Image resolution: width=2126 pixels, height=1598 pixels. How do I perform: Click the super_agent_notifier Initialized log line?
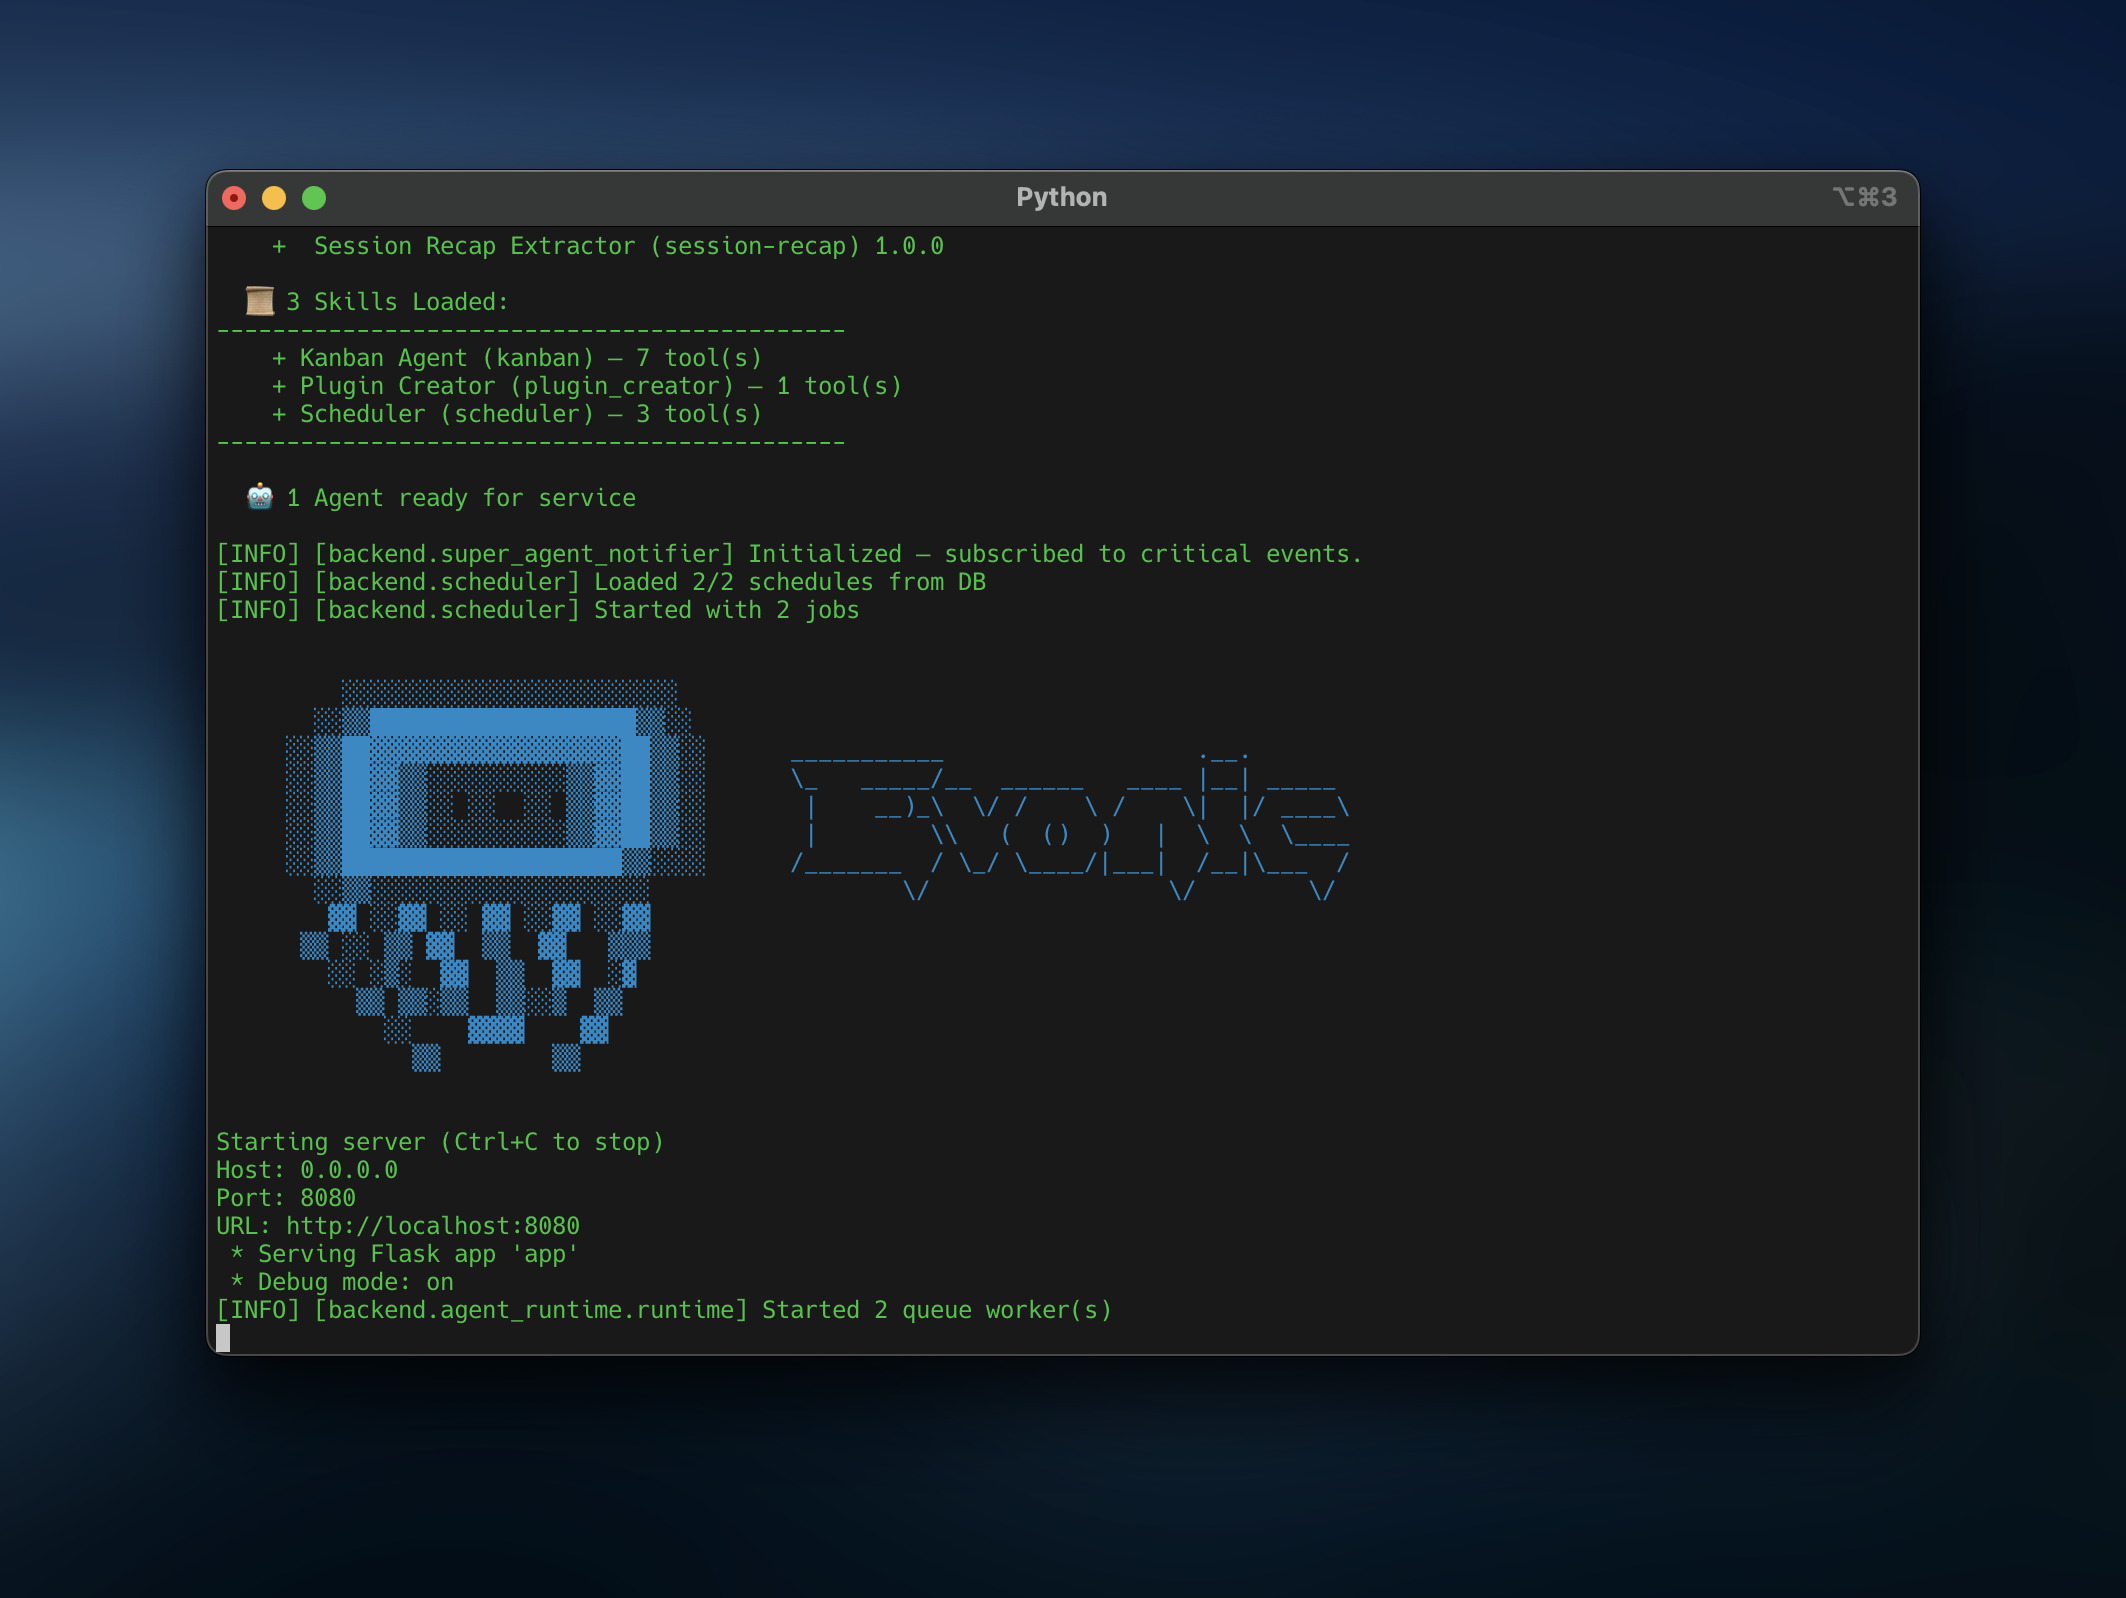pyautogui.click(x=789, y=554)
